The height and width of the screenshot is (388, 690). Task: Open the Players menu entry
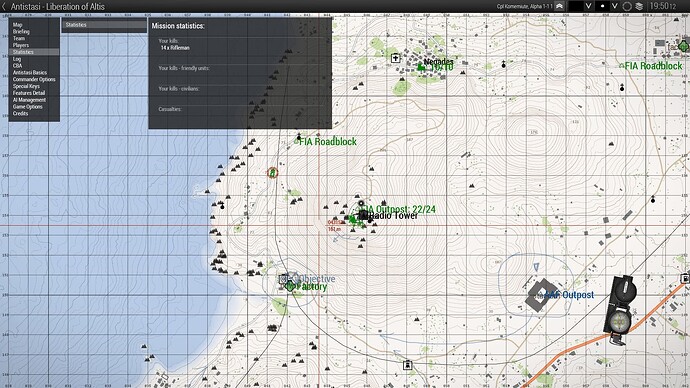tap(21, 45)
